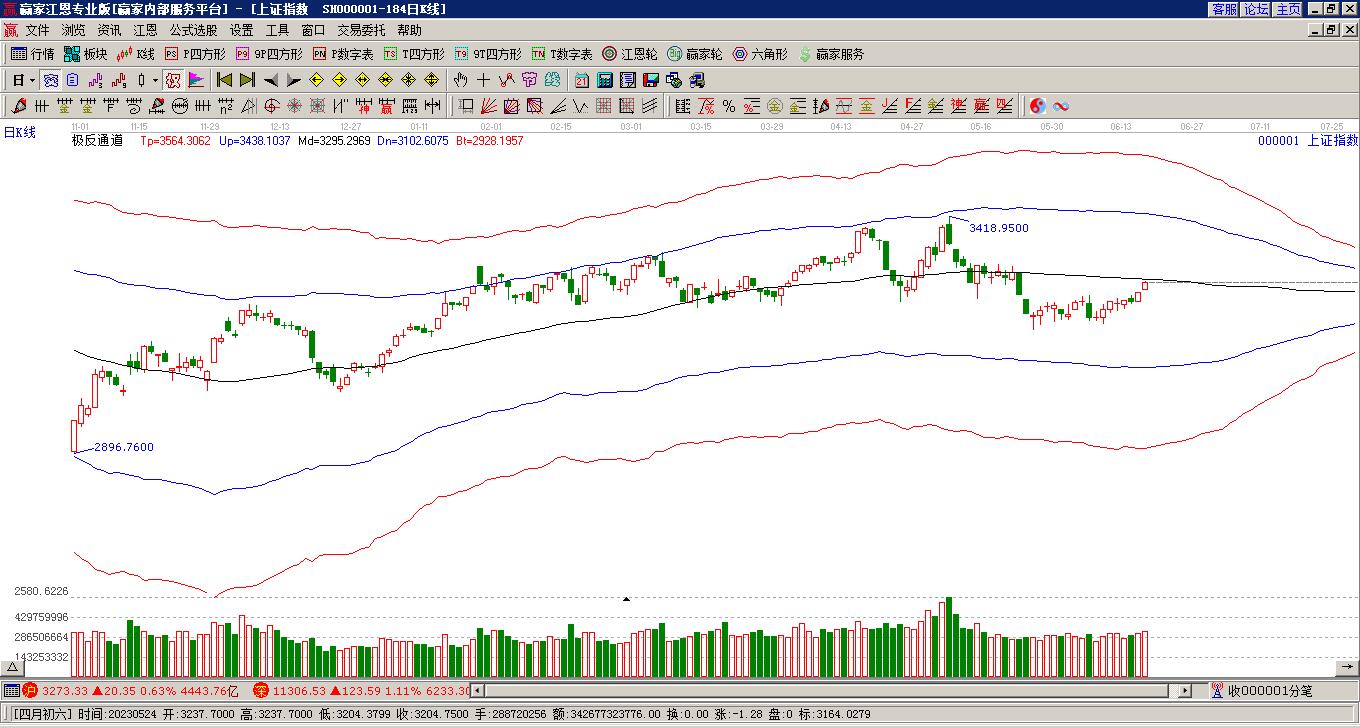Click the up-triangle button beside volume panel
This screenshot has width=1360, height=728.
[12, 667]
